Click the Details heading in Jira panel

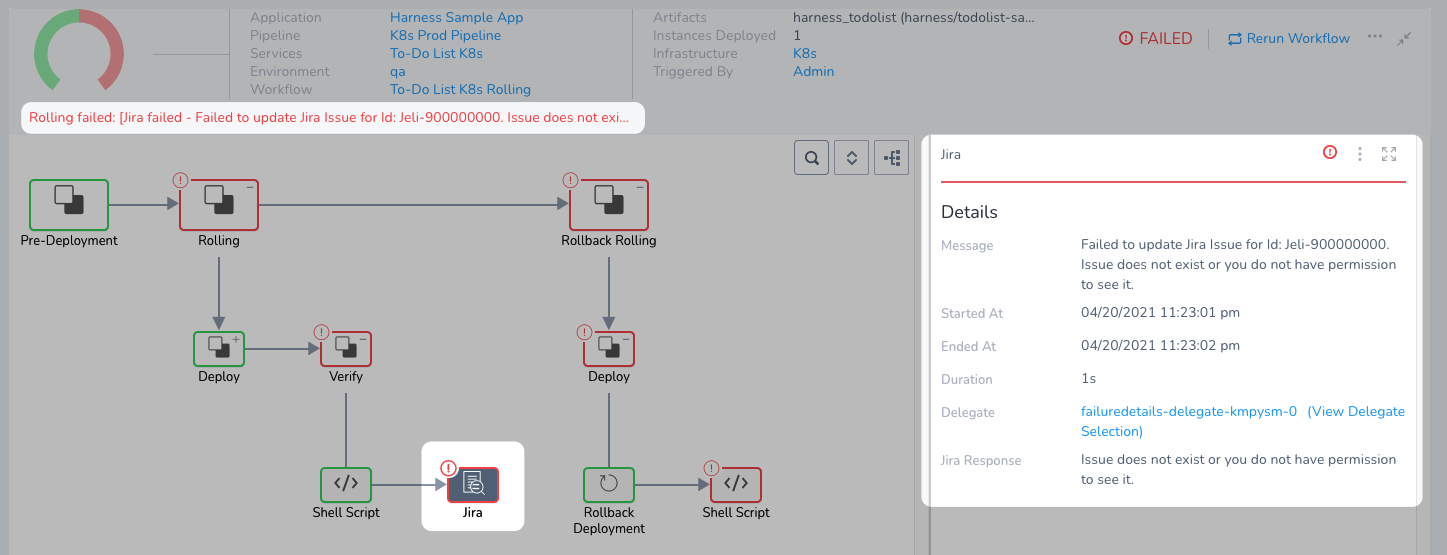coord(969,212)
